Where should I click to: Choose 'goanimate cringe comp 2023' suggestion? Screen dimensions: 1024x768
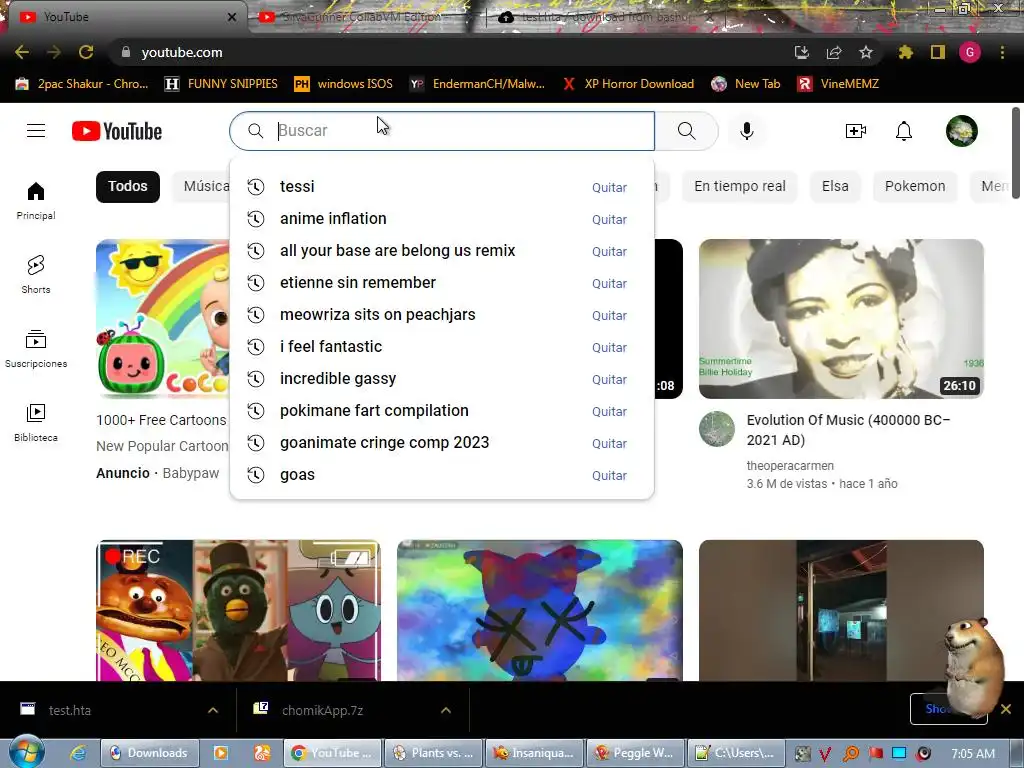click(x=442, y=443)
